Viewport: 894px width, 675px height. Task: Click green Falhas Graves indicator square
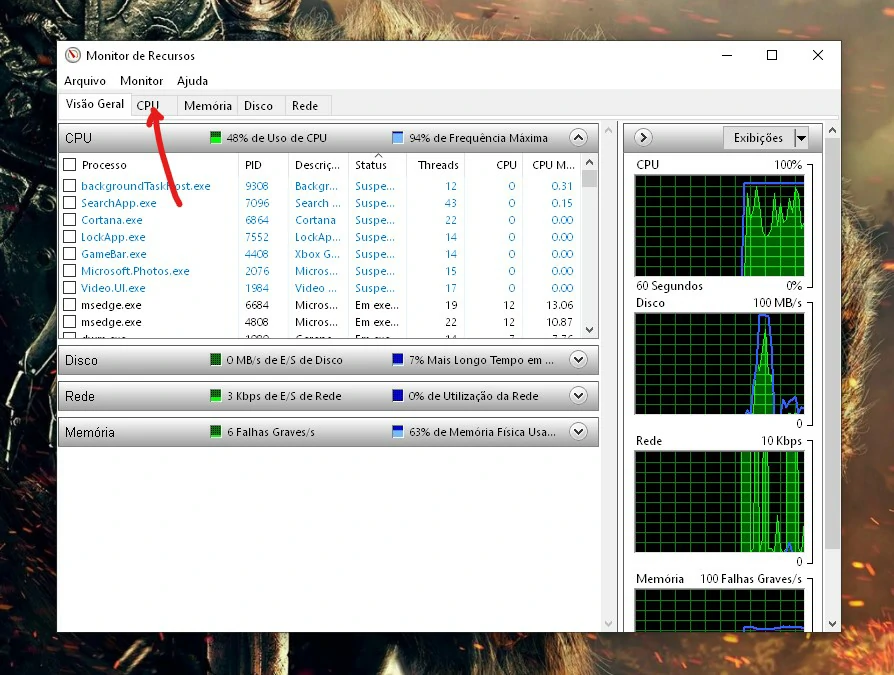216,432
